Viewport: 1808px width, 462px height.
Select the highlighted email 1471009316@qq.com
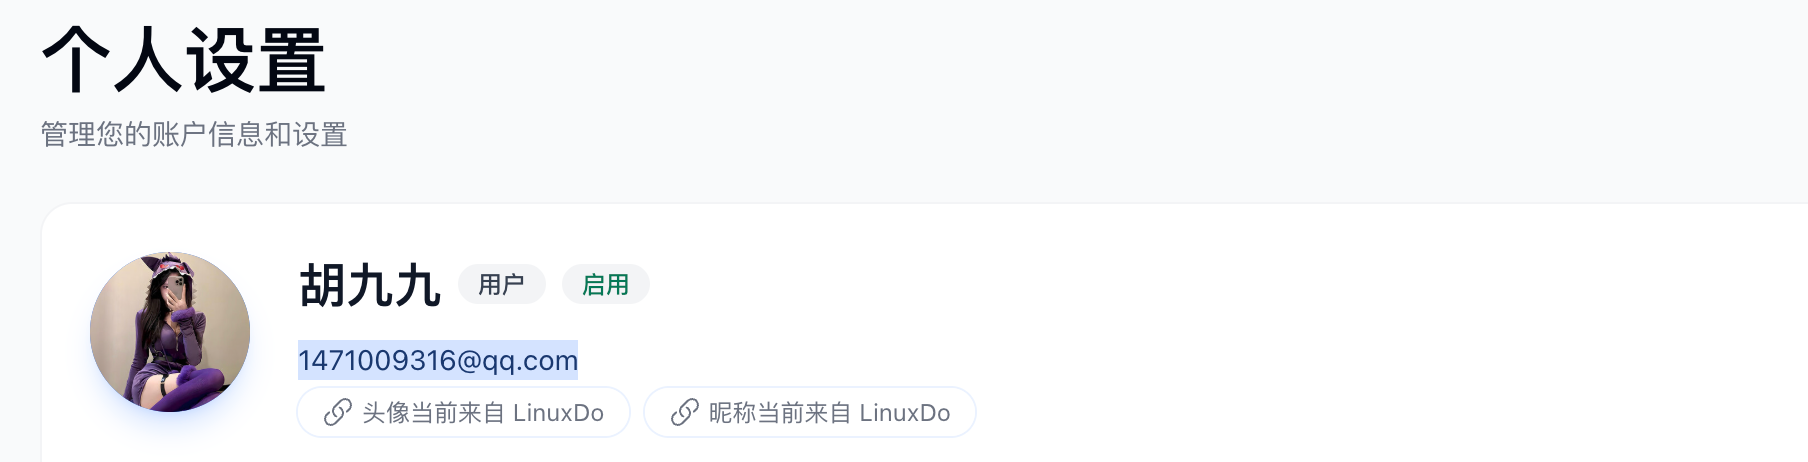click(x=438, y=360)
